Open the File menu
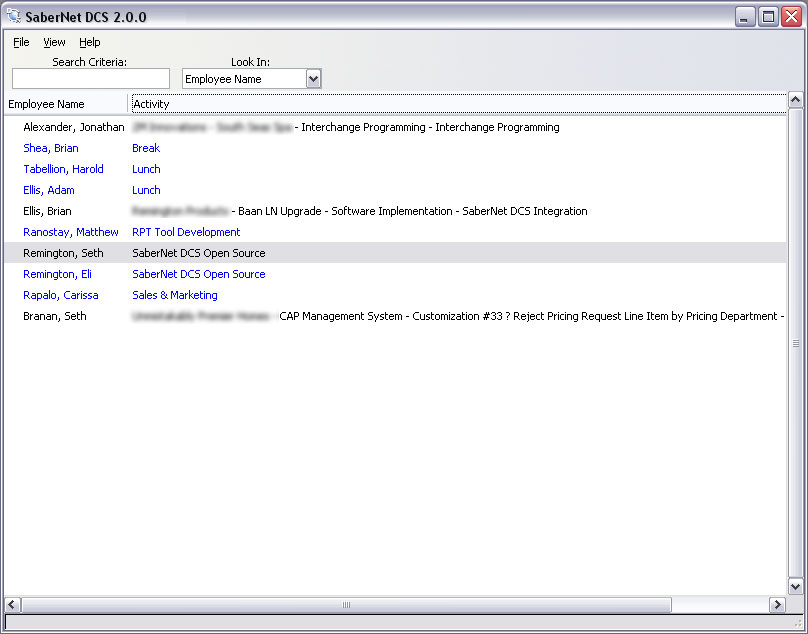This screenshot has width=808, height=634. (21, 42)
